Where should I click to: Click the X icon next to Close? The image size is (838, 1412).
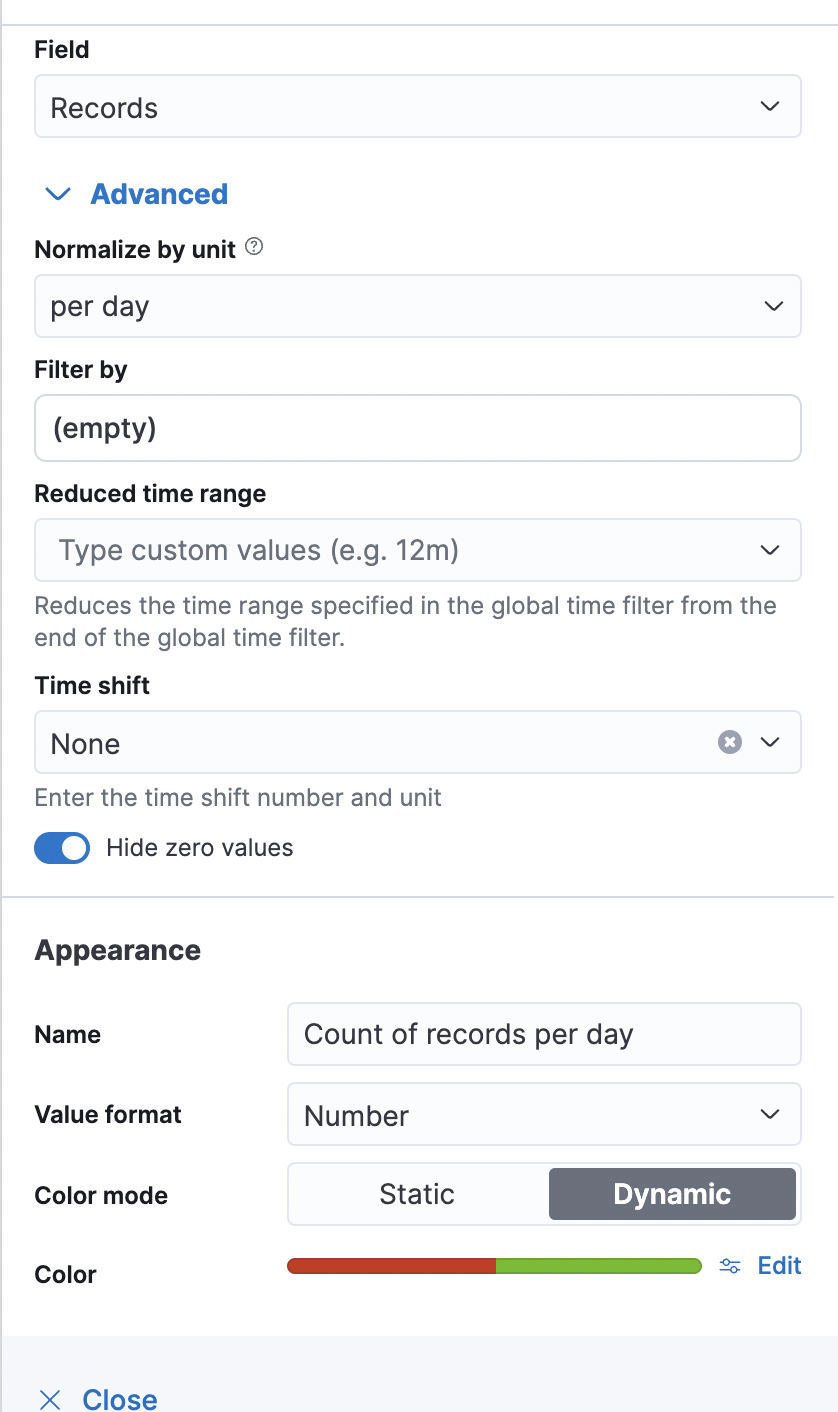(50, 1399)
